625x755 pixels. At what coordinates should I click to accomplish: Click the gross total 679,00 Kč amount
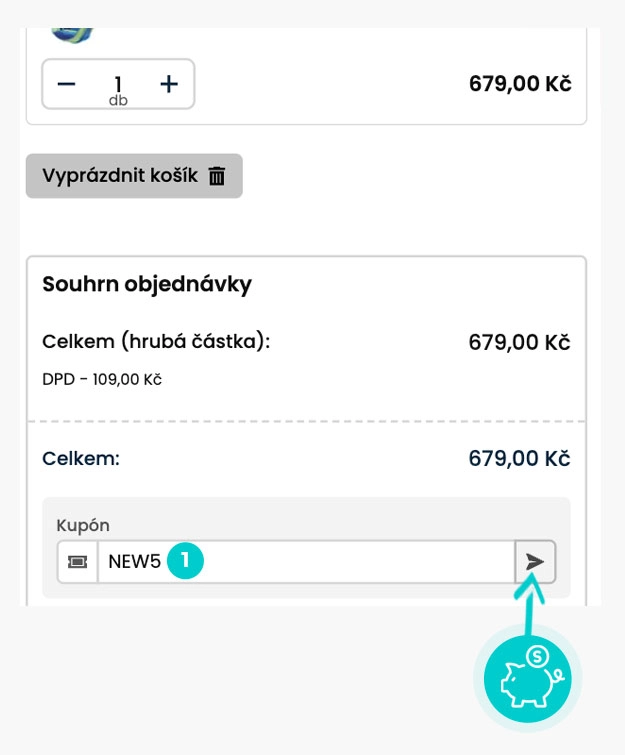click(519, 343)
